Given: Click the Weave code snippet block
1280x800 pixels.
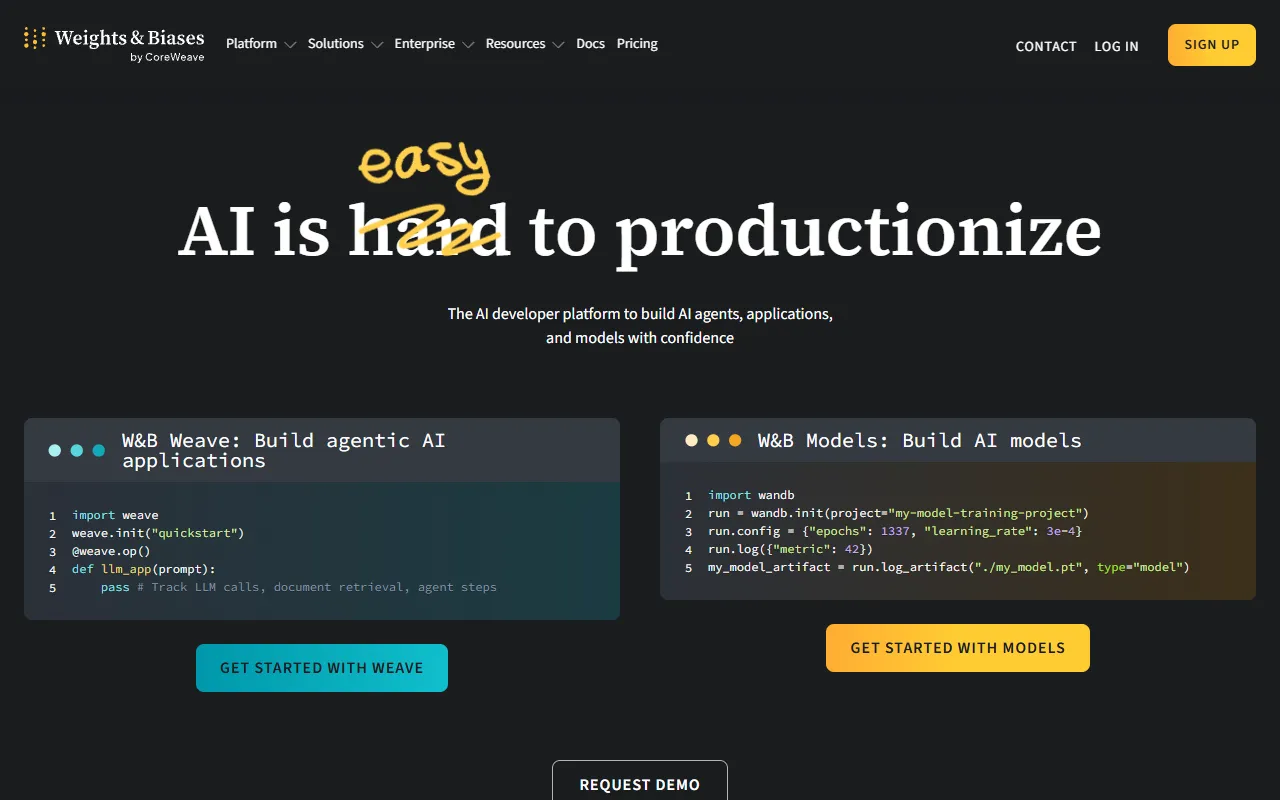Looking at the screenshot, I should [x=322, y=551].
